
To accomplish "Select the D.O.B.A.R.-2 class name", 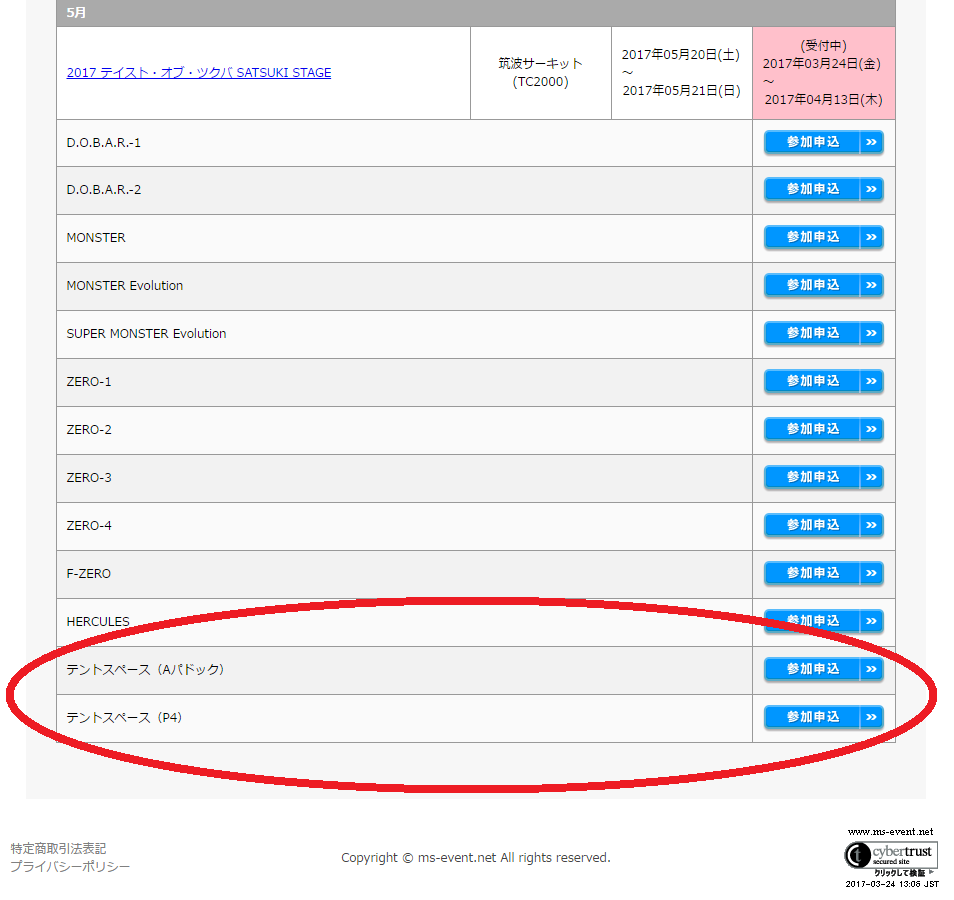I will coord(103,190).
